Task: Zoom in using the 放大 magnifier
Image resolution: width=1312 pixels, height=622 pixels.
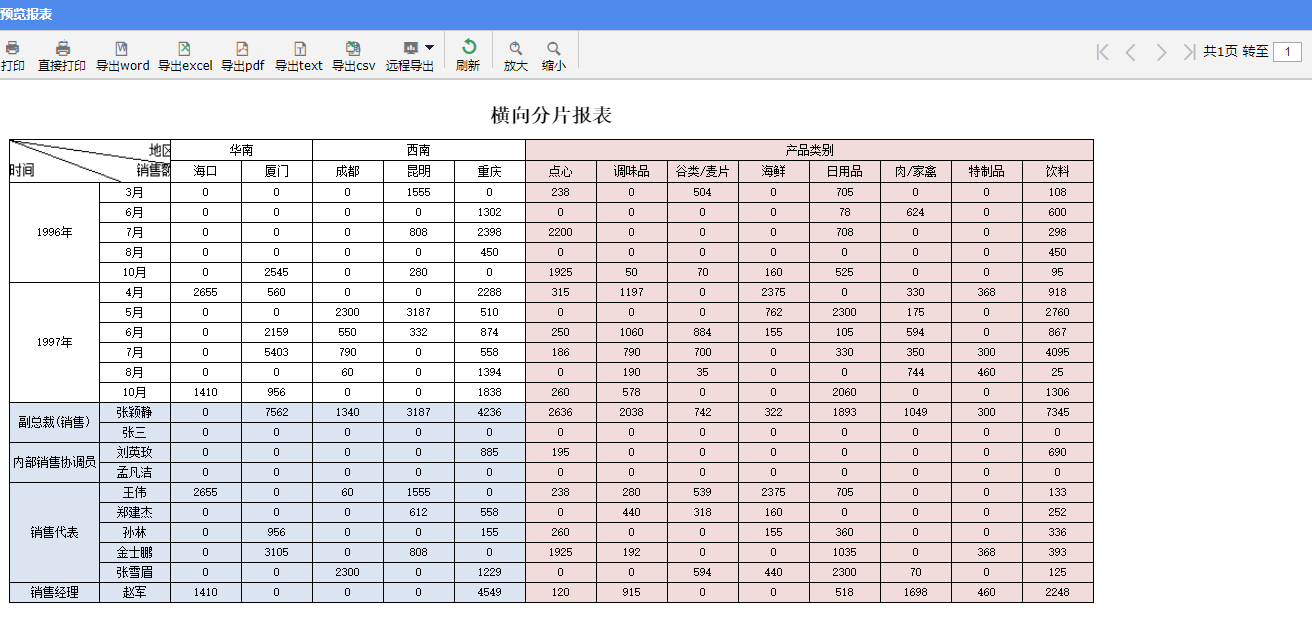Action: 516,49
